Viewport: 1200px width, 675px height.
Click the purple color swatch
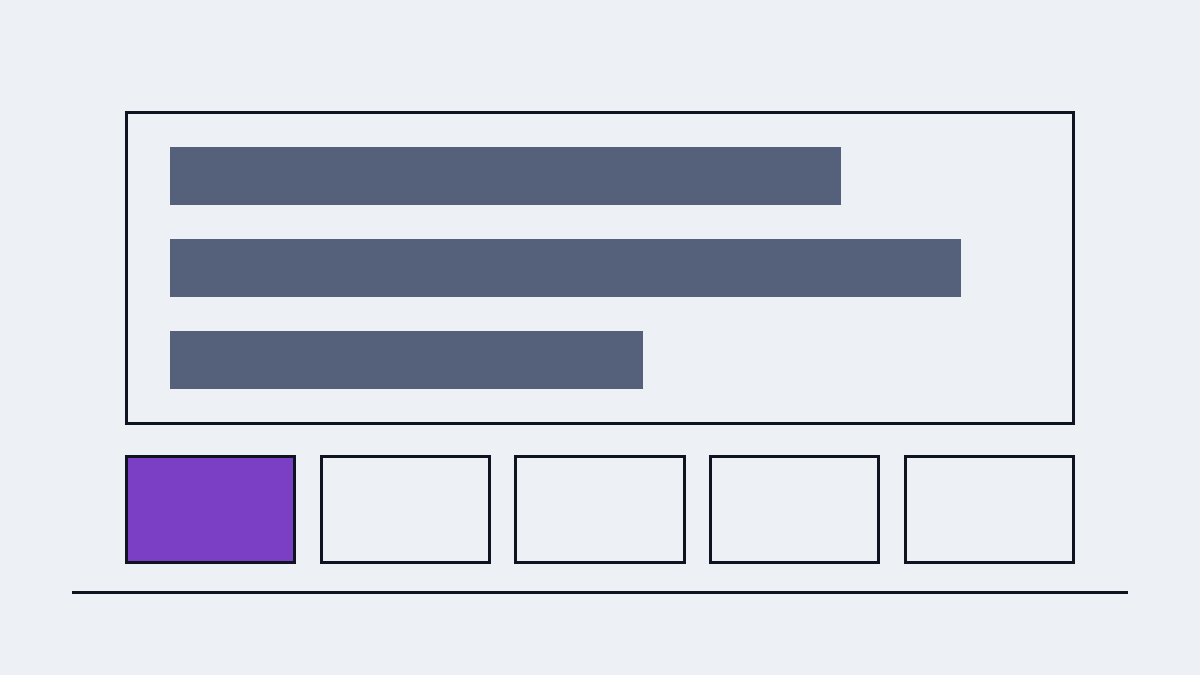tap(210, 509)
